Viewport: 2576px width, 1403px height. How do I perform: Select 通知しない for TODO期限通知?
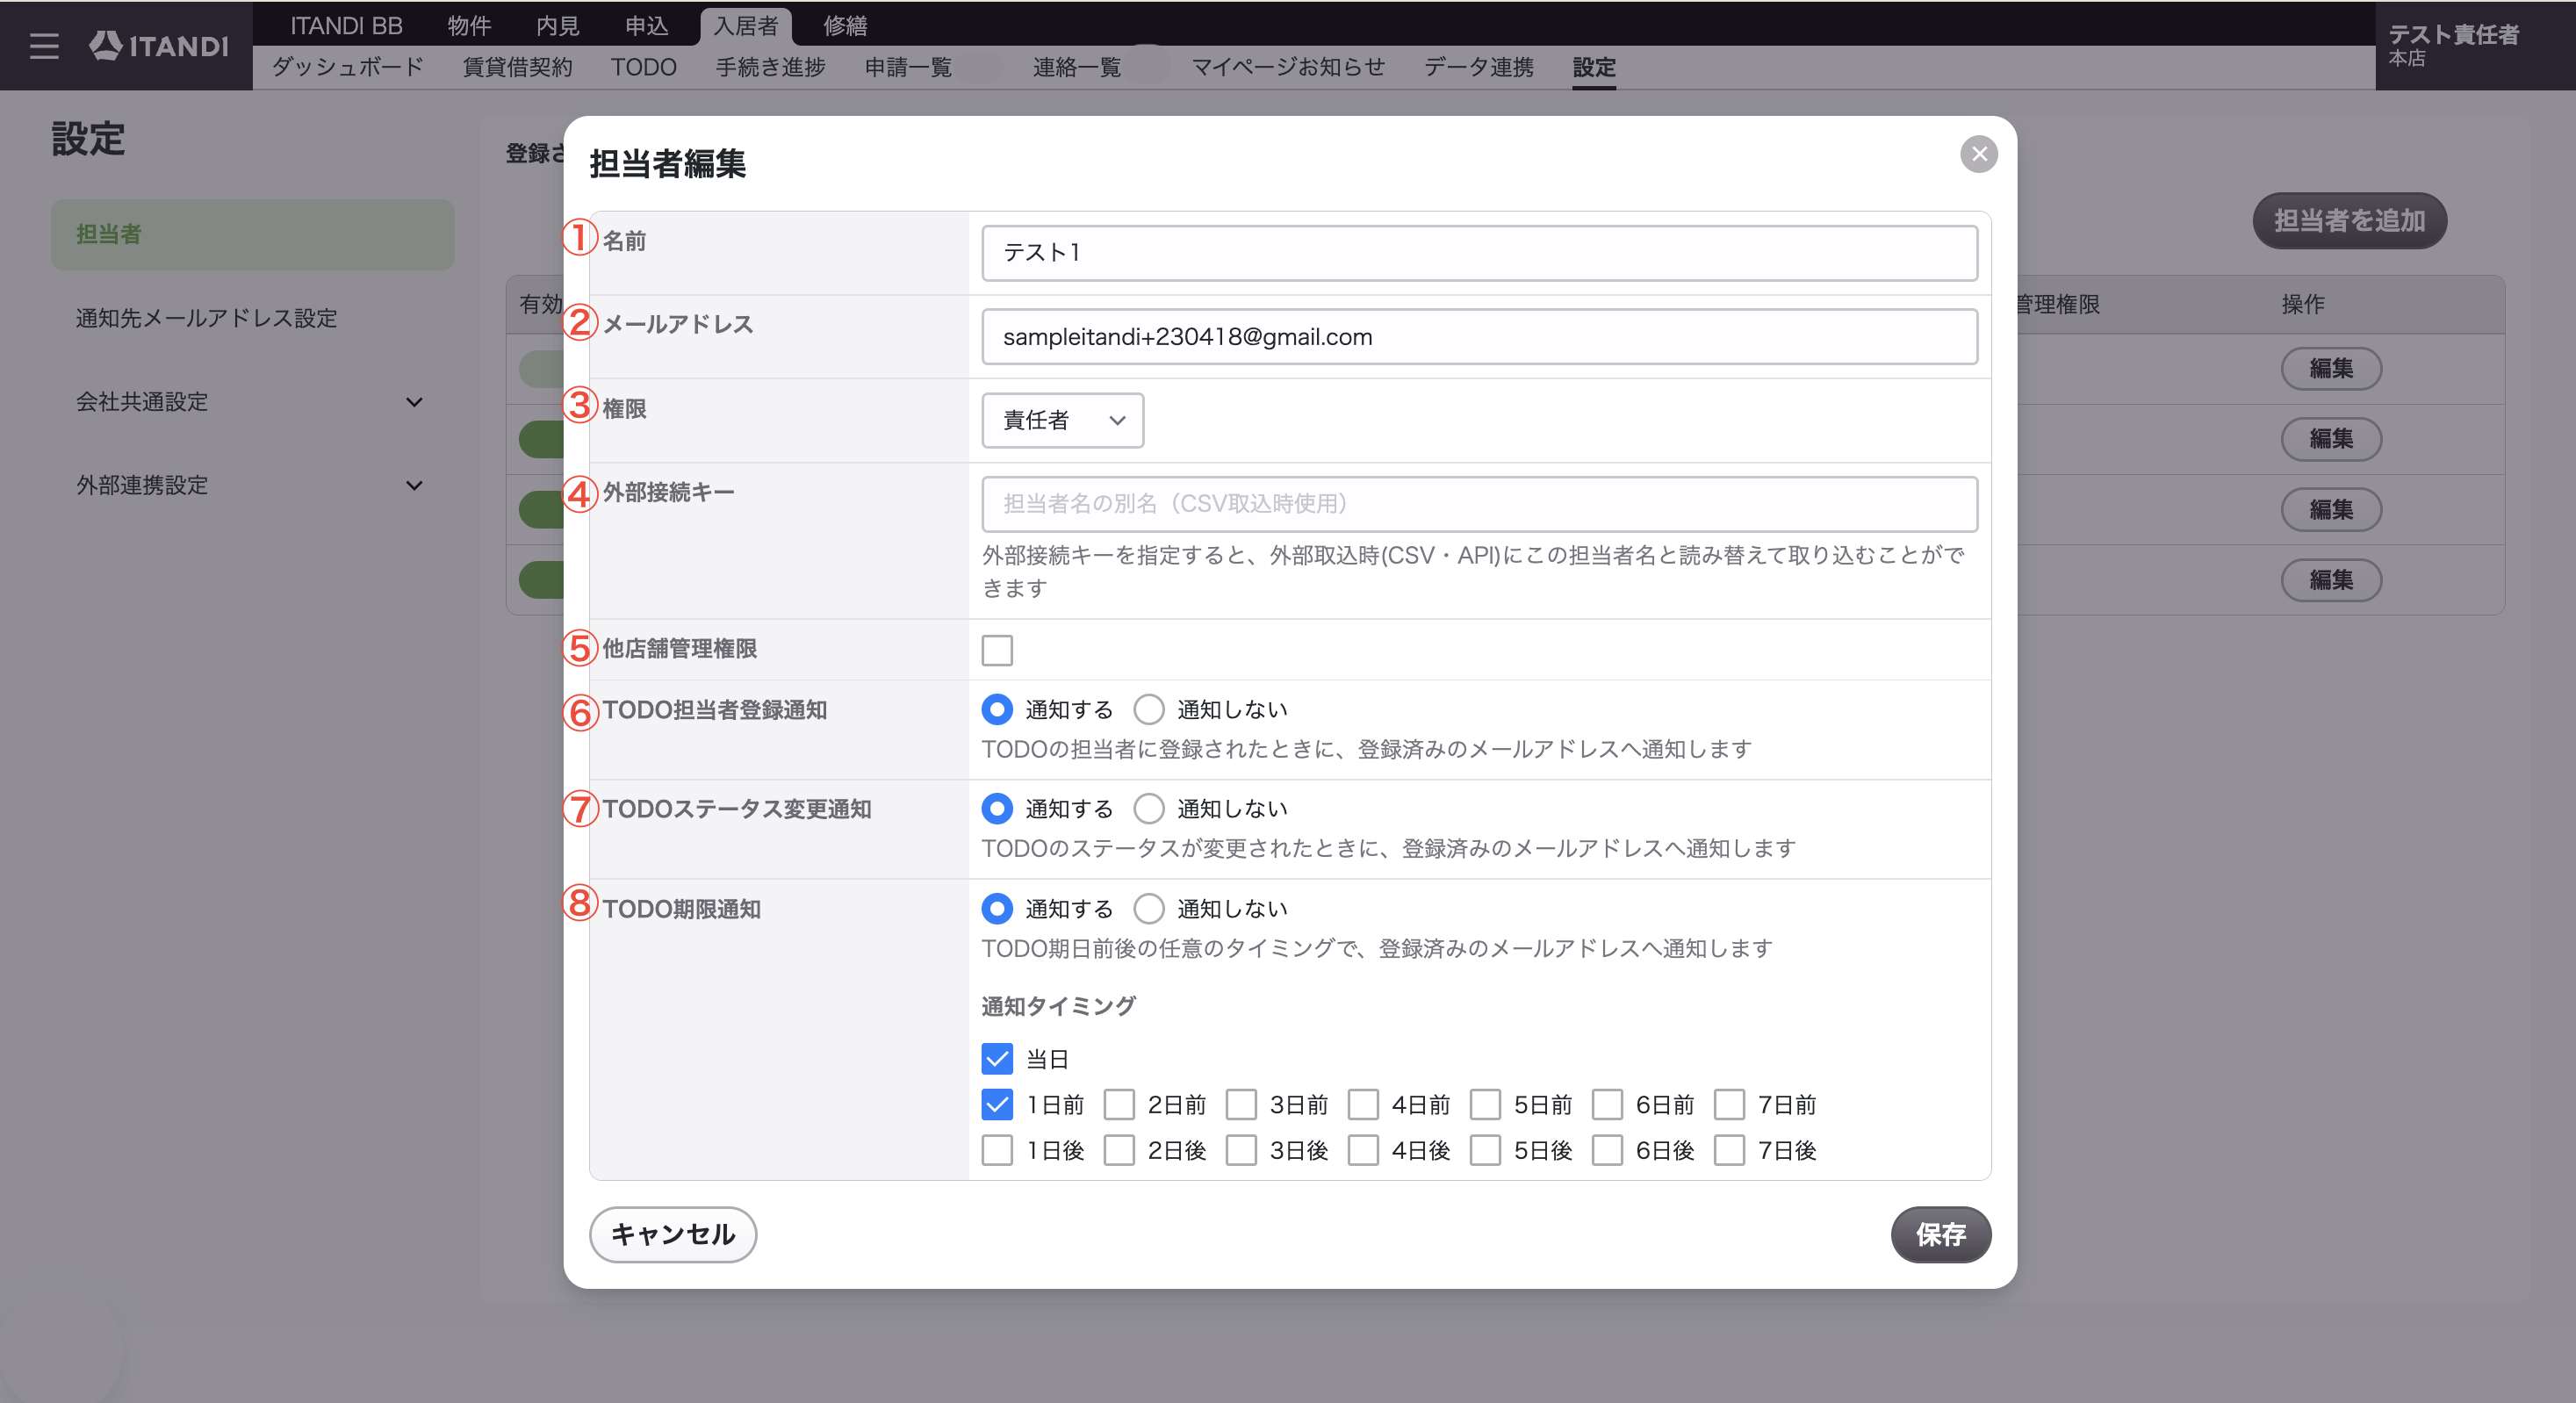(1149, 908)
